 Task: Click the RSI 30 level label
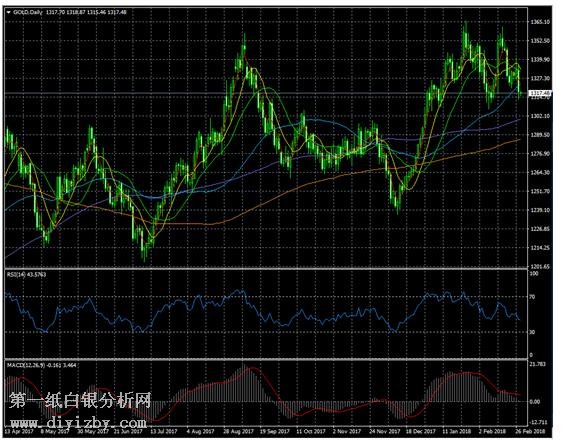[532, 332]
